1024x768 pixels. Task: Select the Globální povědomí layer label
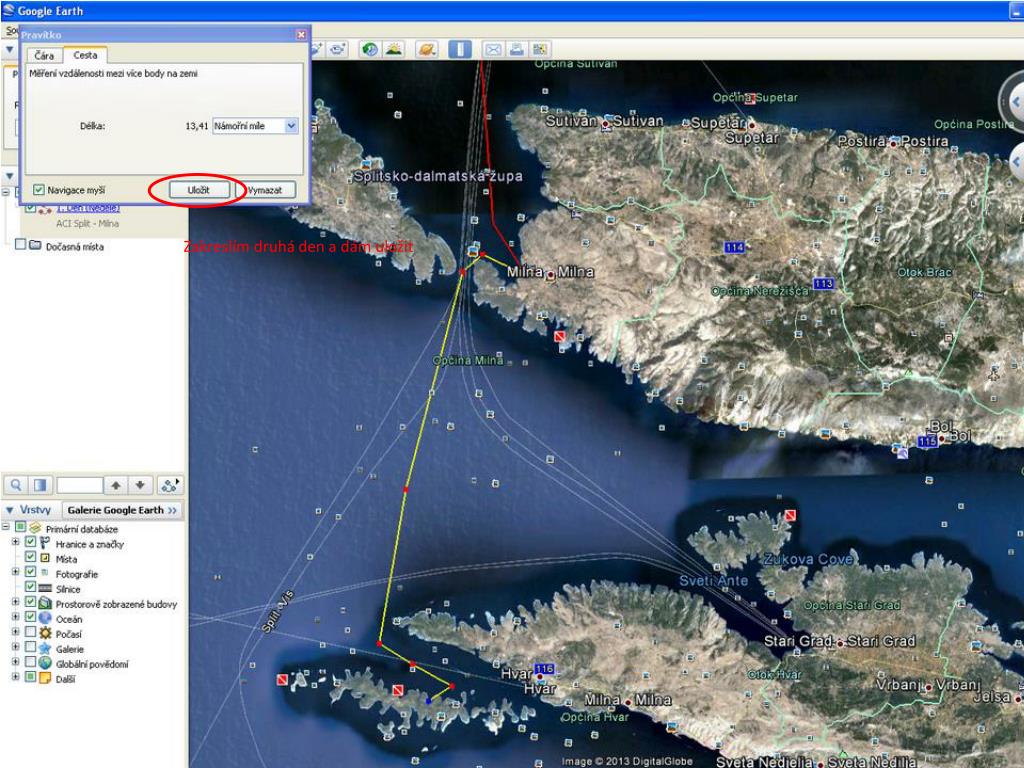pos(92,664)
